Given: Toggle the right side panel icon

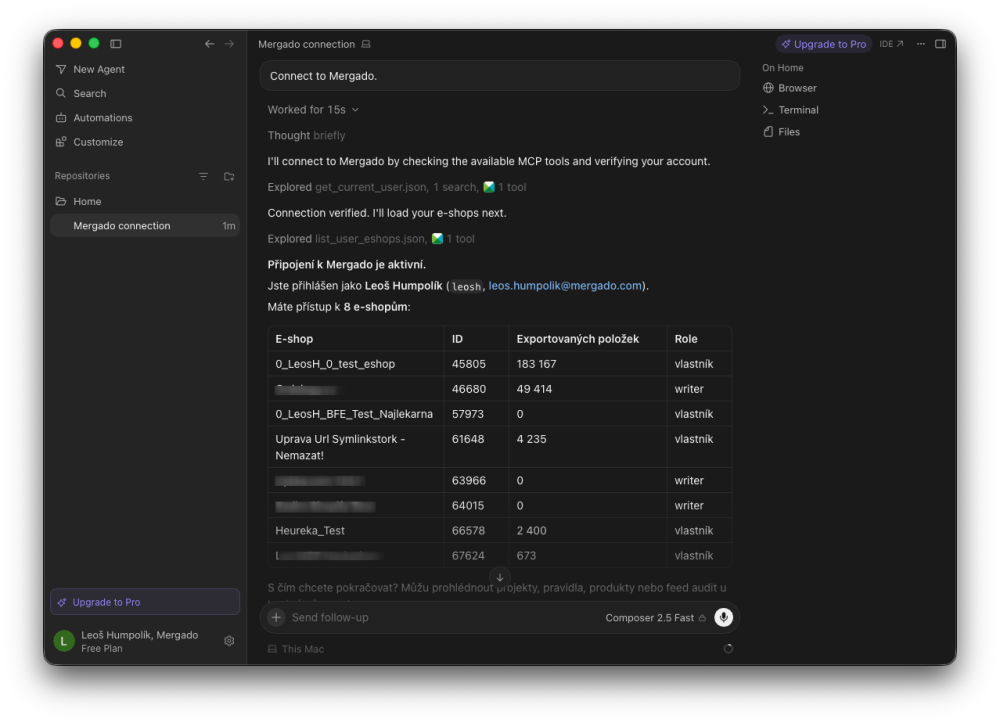Looking at the screenshot, I should click(940, 43).
